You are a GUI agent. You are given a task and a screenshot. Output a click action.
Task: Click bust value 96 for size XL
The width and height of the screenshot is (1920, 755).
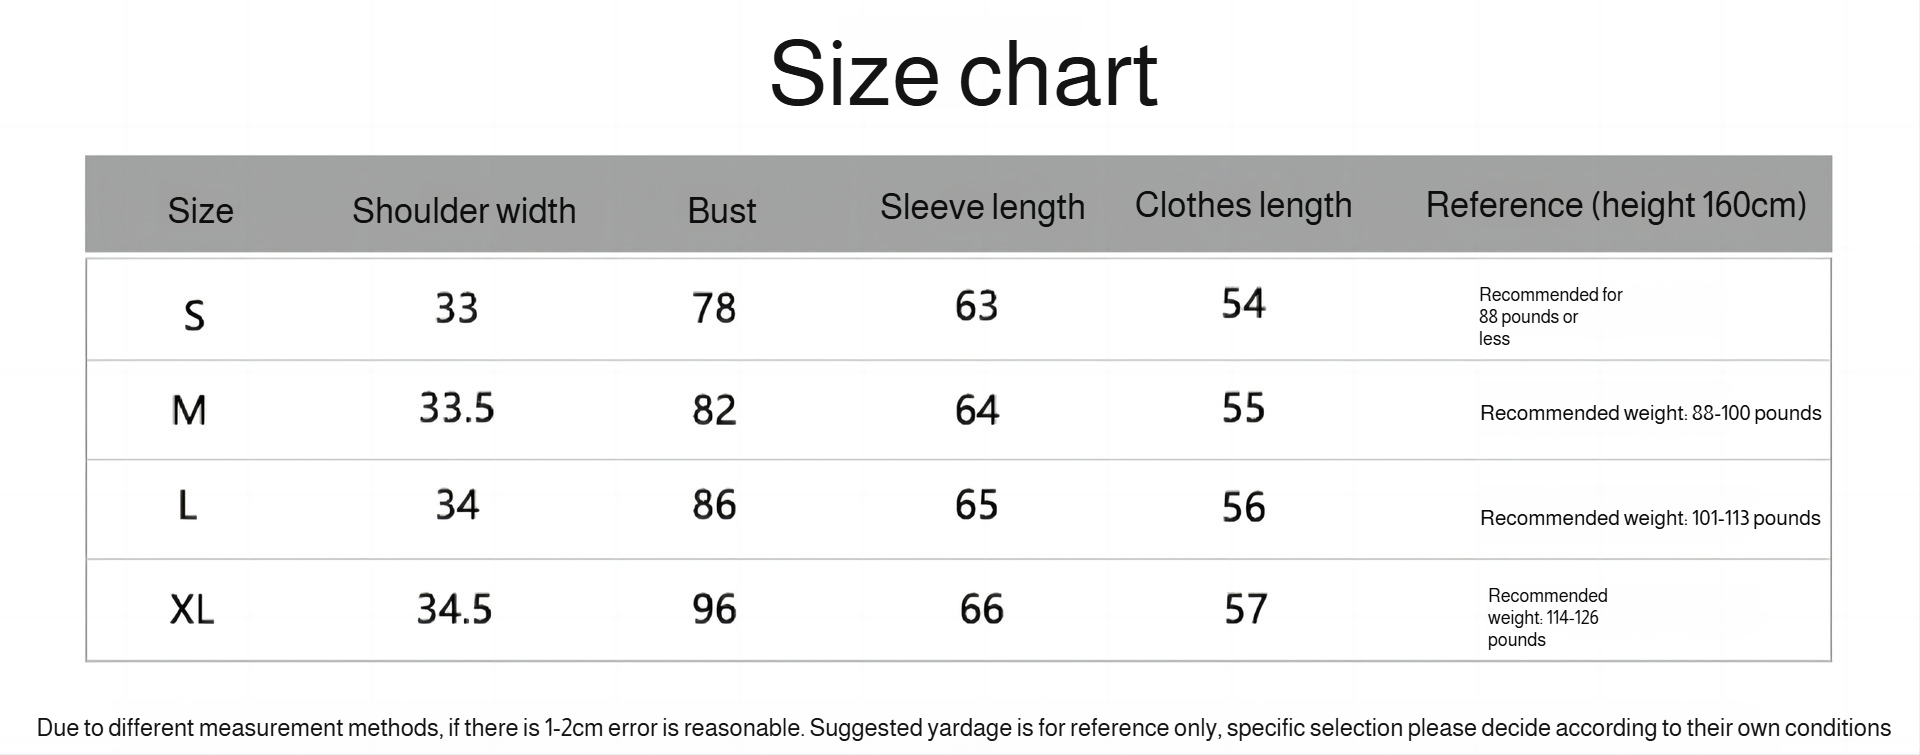(x=714, y=609)
